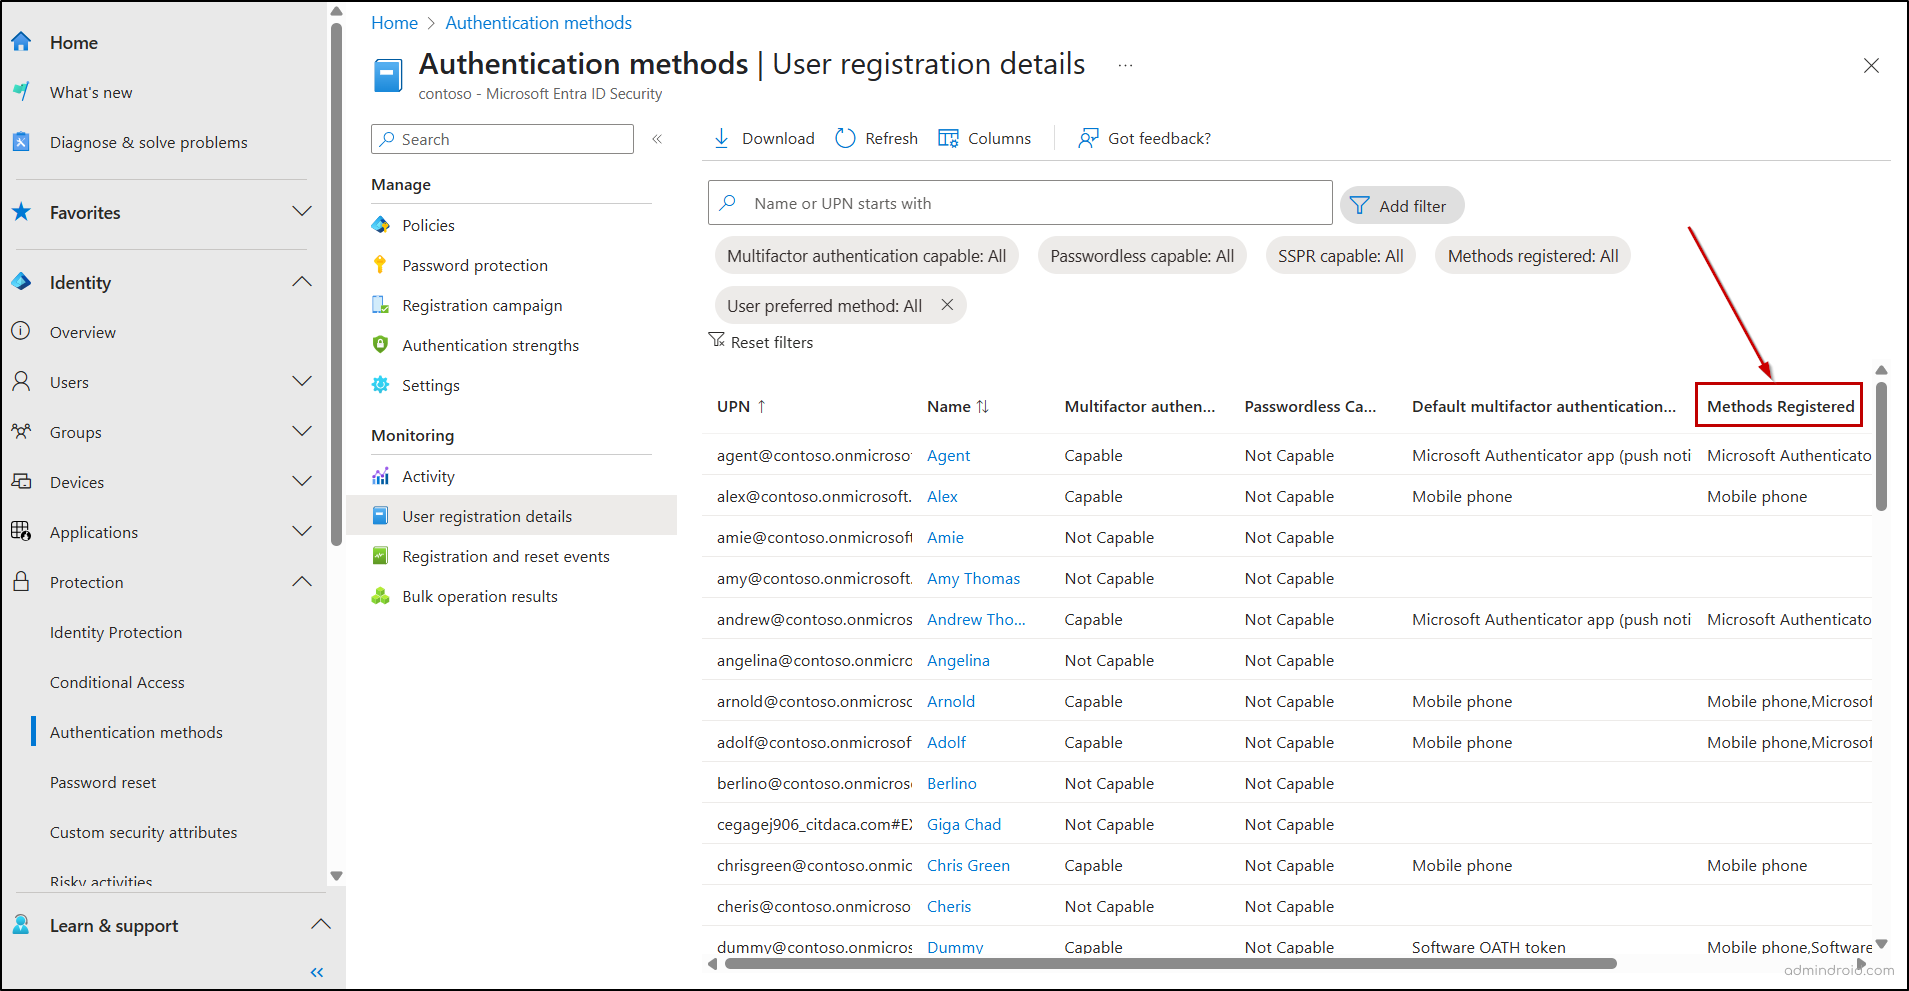Screen dimensions: 1909x991
Task: Expand the Users section in the sidebar
Action: pyautogui.click(x=302, y=381)
